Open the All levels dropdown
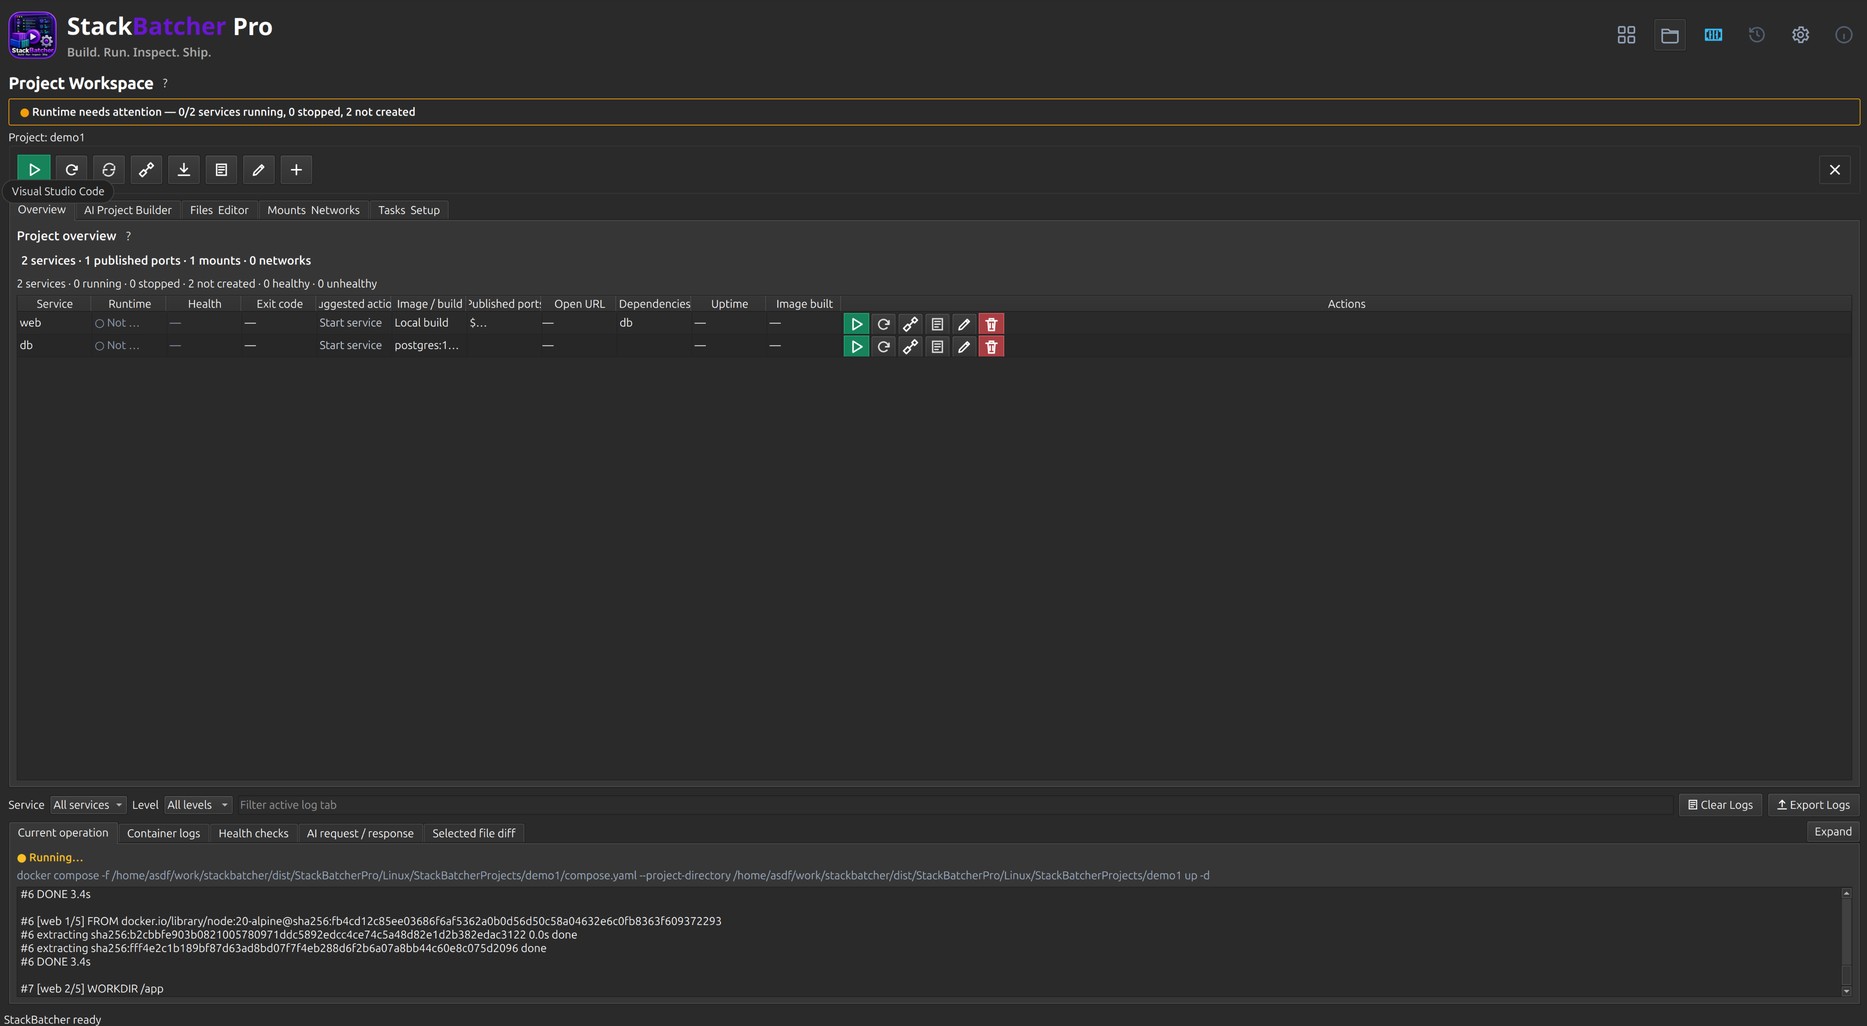 click(x=198, y=805)
